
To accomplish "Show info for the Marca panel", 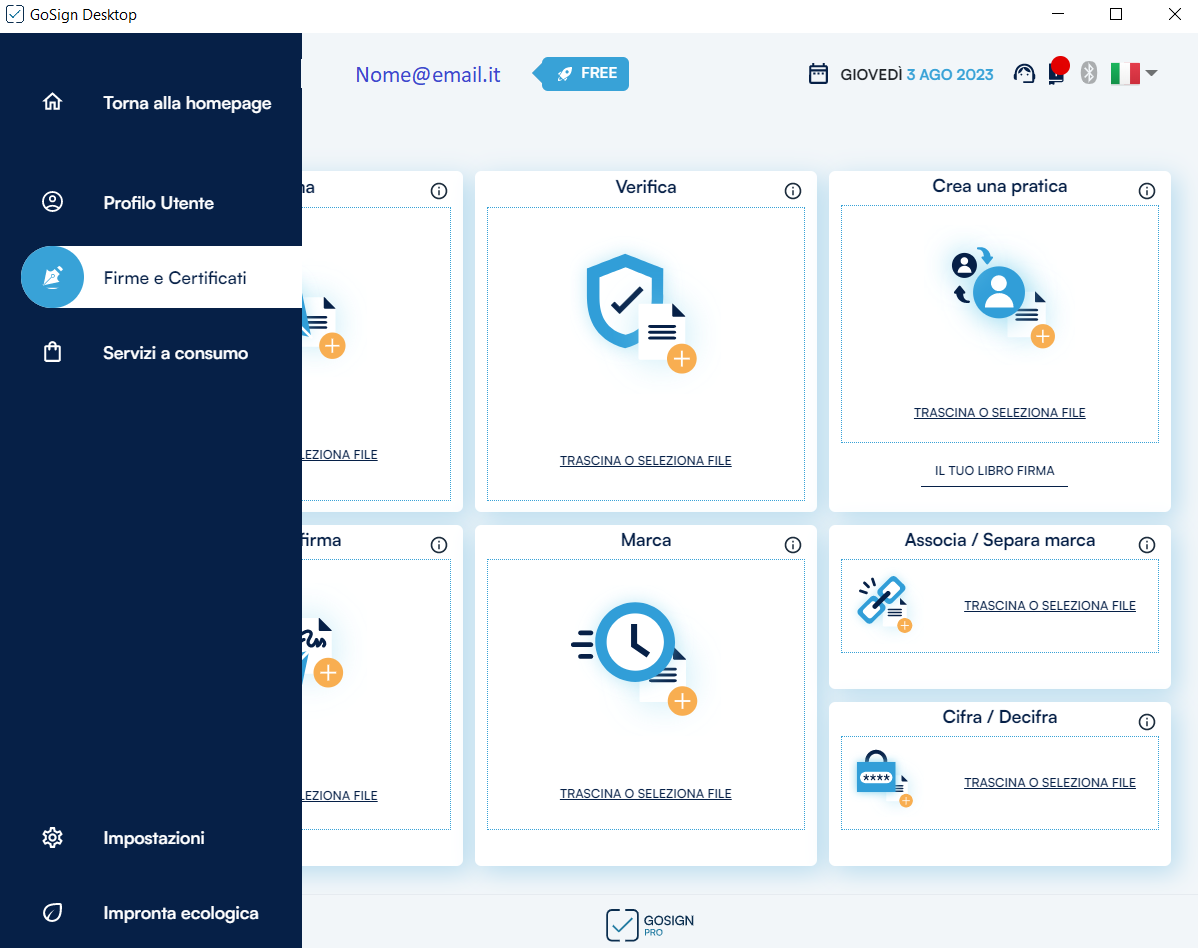I will pyautogui.click(x=793, y=545).
